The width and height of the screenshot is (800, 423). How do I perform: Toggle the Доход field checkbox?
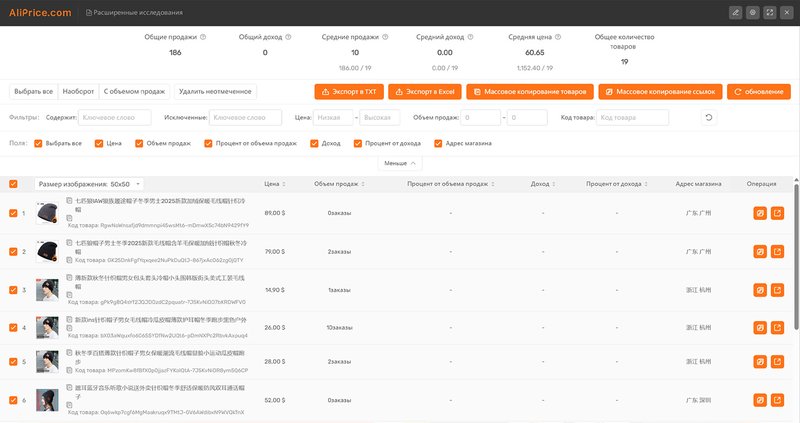click(x=314, y=143)
